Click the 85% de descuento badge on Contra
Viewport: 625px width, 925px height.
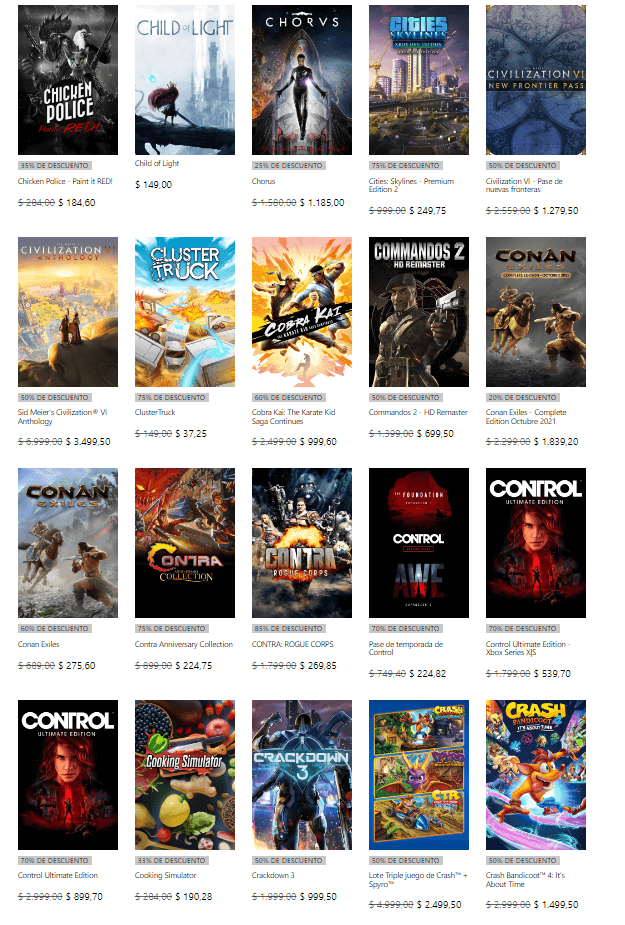tap(289, 629)
